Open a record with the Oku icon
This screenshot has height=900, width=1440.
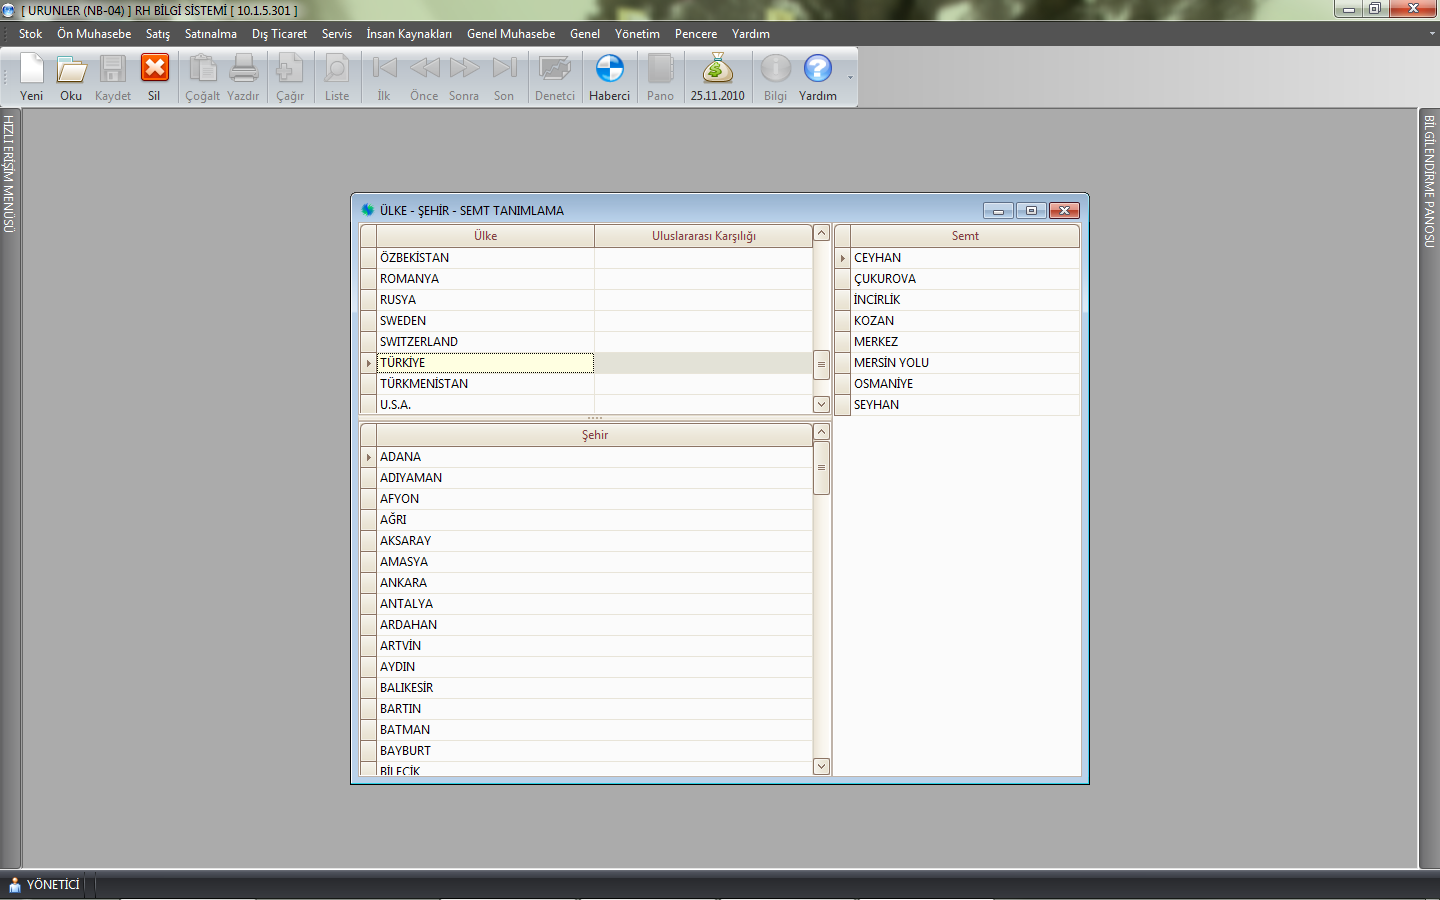[71, 70]
